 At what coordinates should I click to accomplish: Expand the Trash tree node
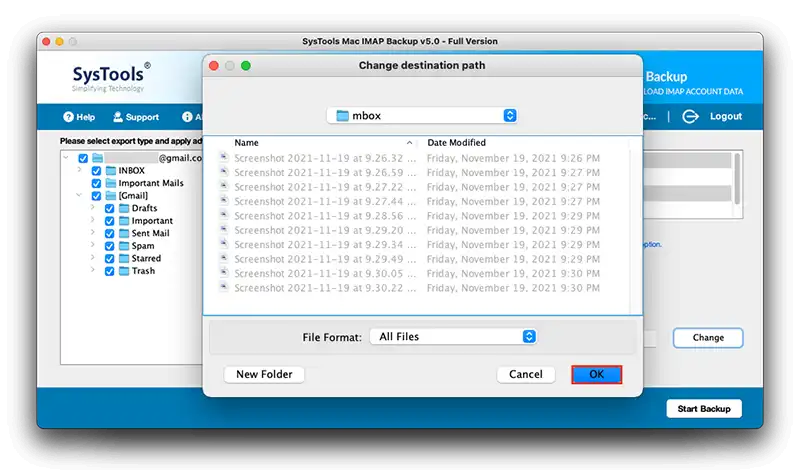(x=92, y=270)
